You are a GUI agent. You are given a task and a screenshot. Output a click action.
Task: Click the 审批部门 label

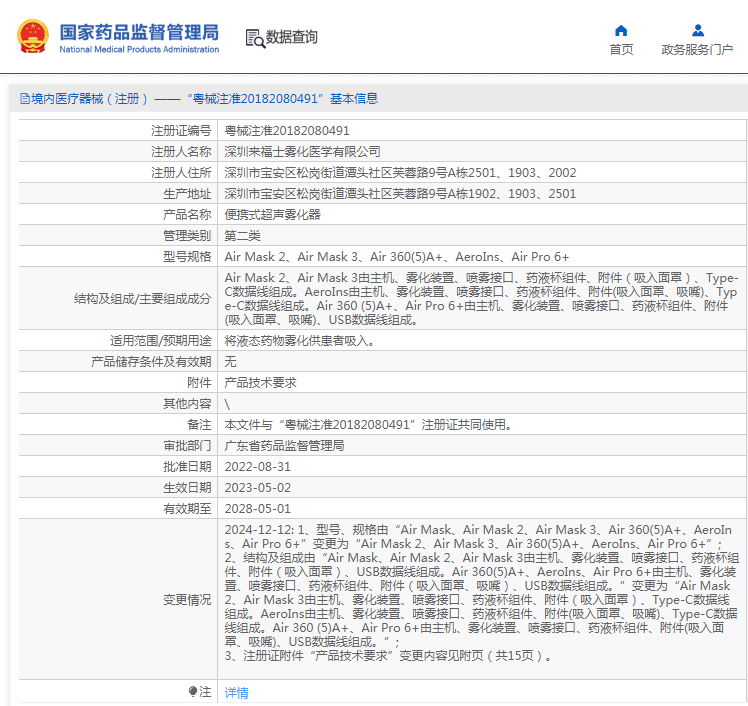click(187, 446)
